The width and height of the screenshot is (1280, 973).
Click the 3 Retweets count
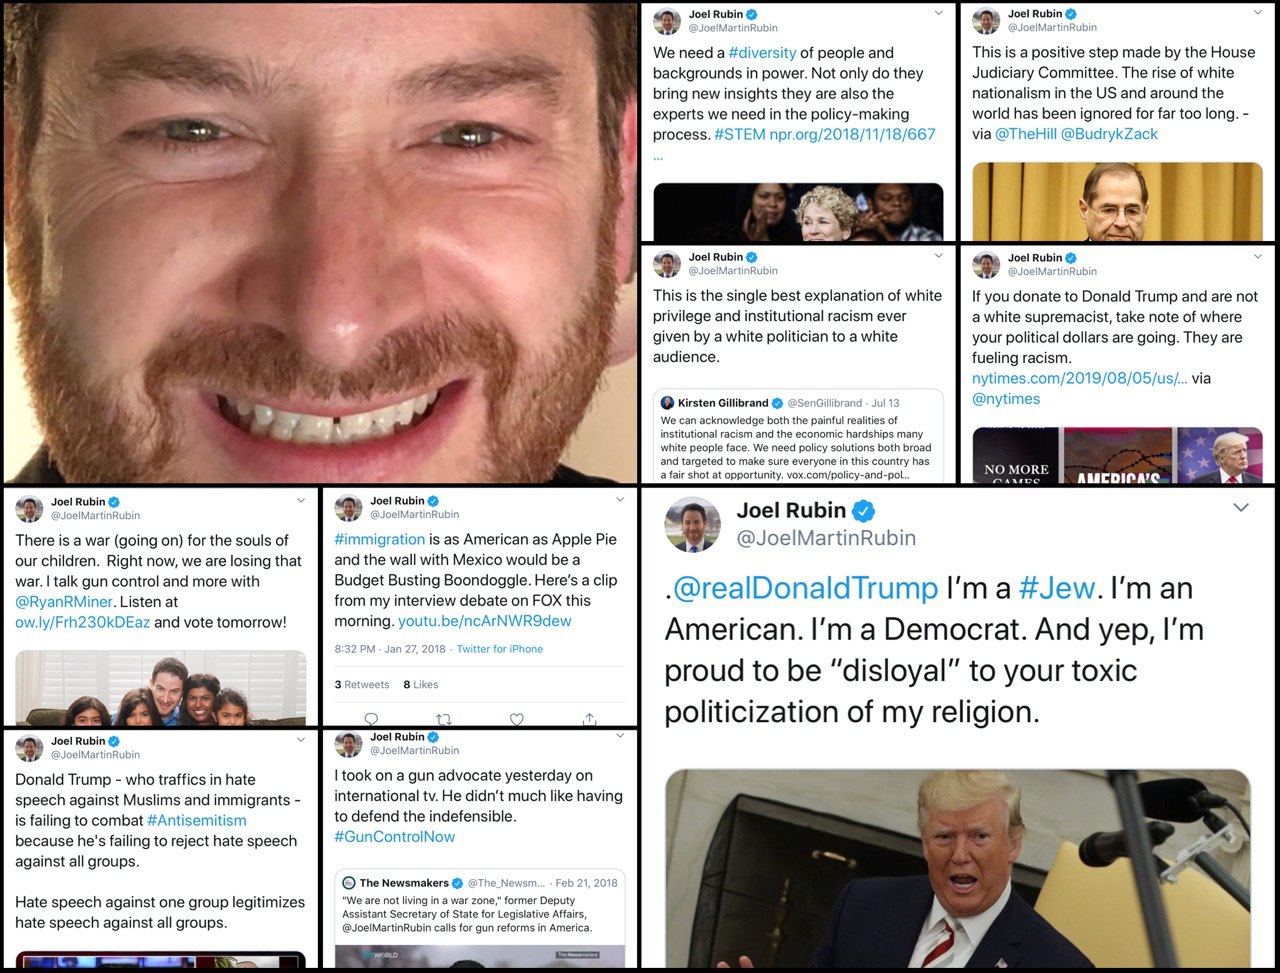click(x=362, y=684)
